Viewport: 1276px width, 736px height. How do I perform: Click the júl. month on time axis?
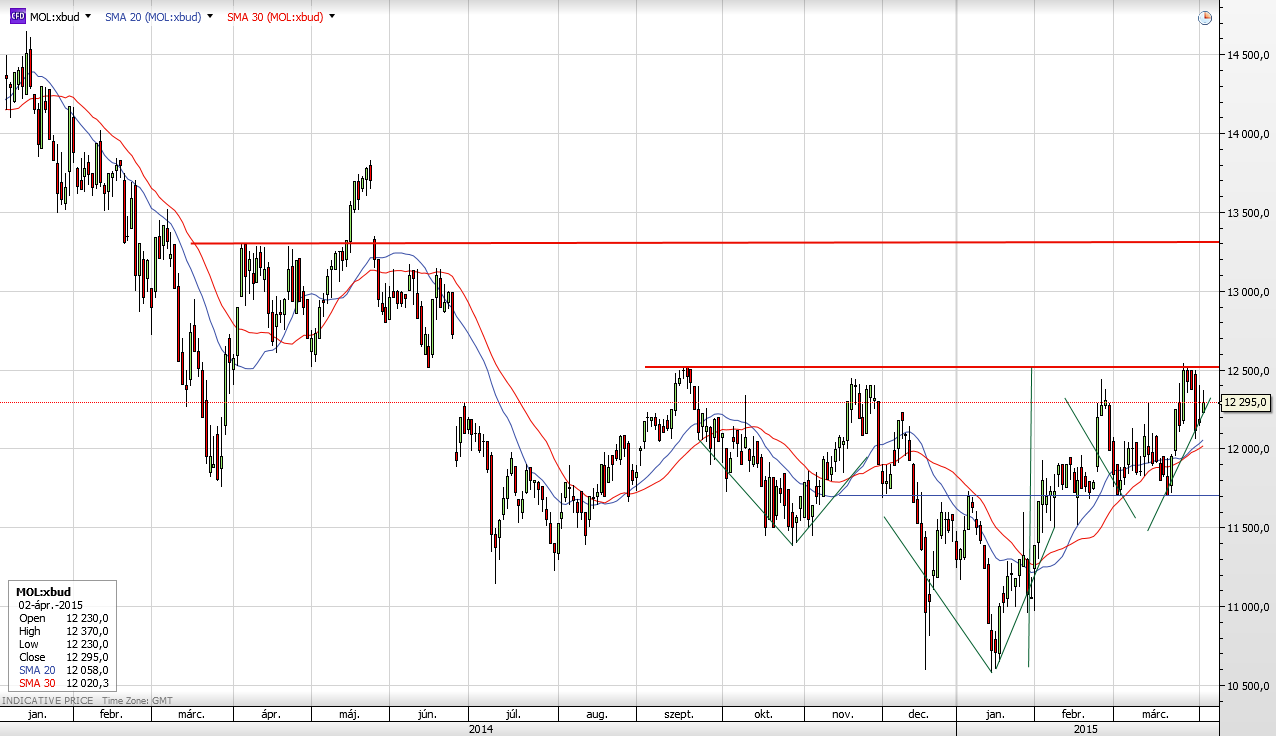click(x=513, y=715)
